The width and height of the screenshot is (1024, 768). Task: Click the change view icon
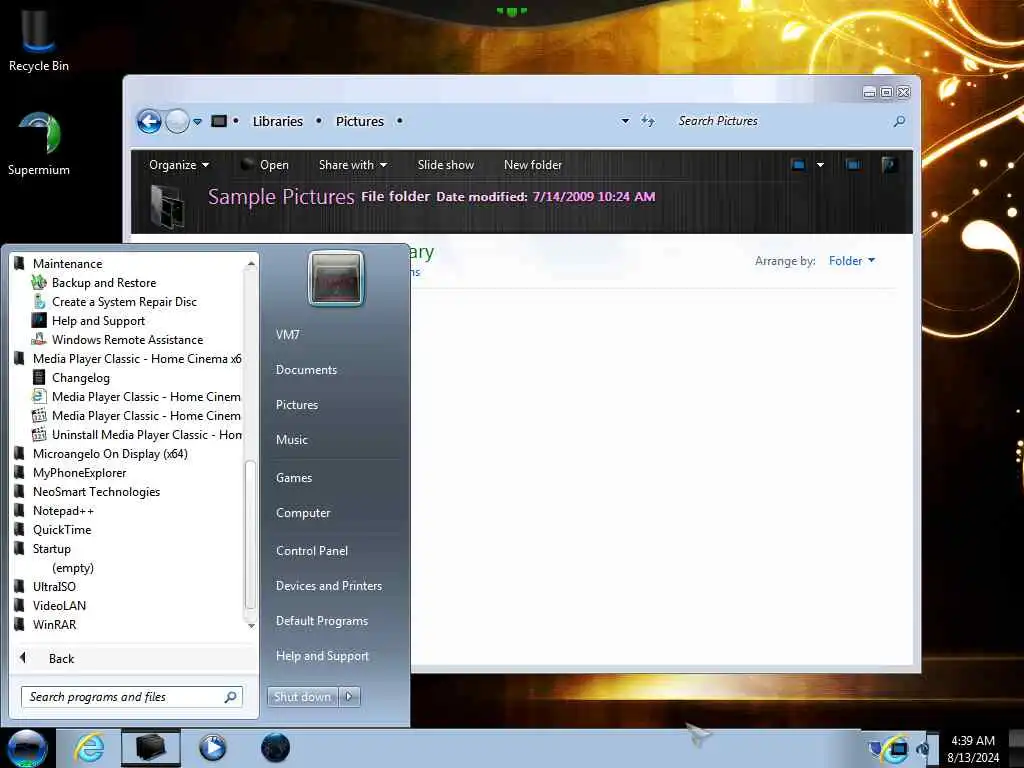798,165
